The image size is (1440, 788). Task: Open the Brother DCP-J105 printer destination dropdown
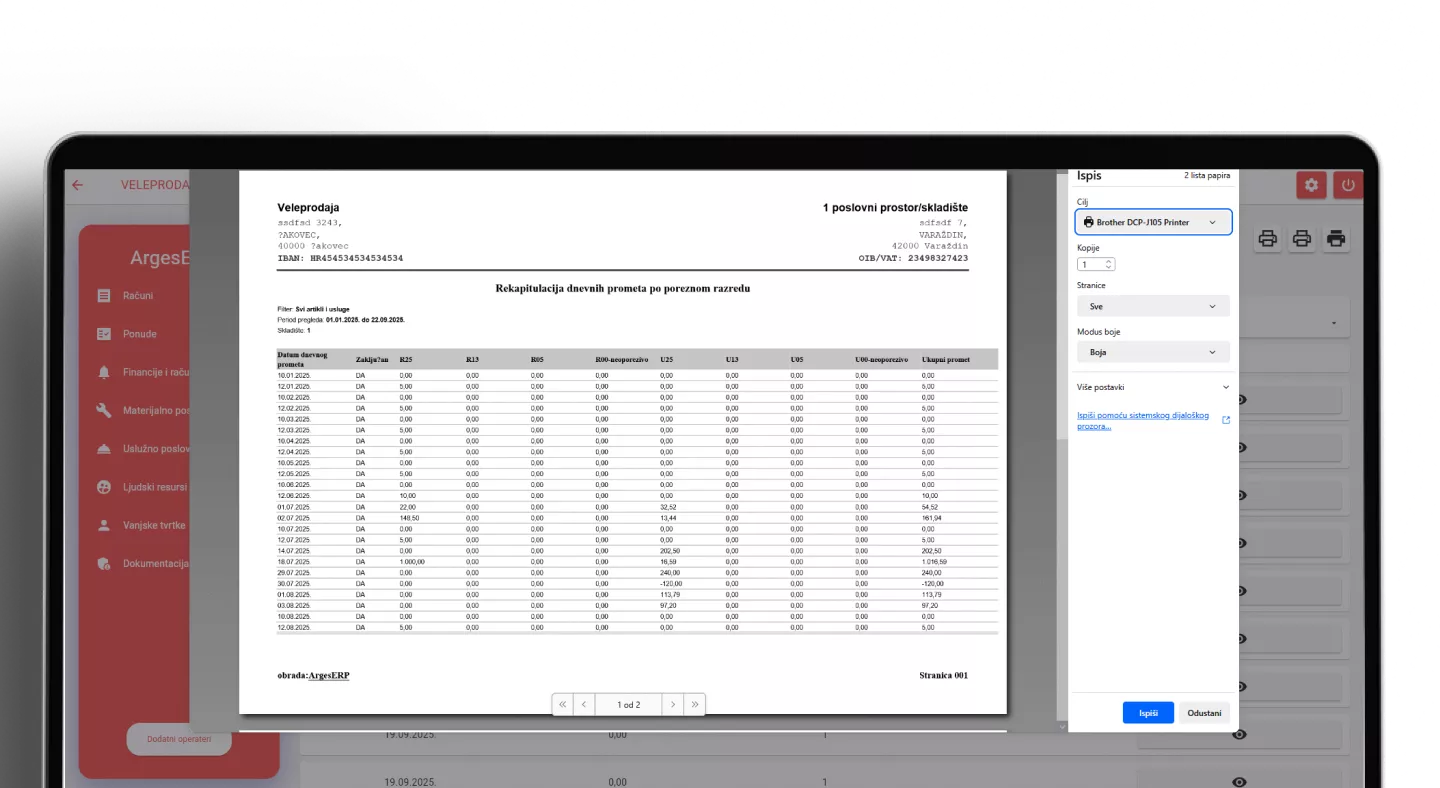pyautogui.click(x=1153, y=222)
